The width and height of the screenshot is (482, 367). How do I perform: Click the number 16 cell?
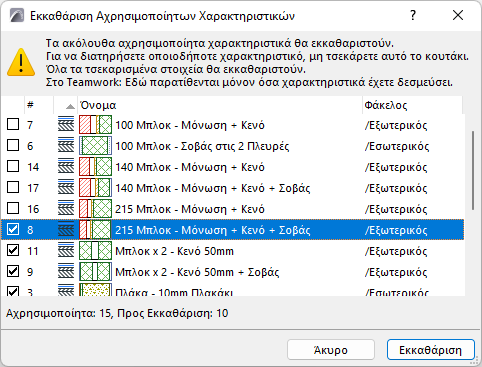[33, 209]
